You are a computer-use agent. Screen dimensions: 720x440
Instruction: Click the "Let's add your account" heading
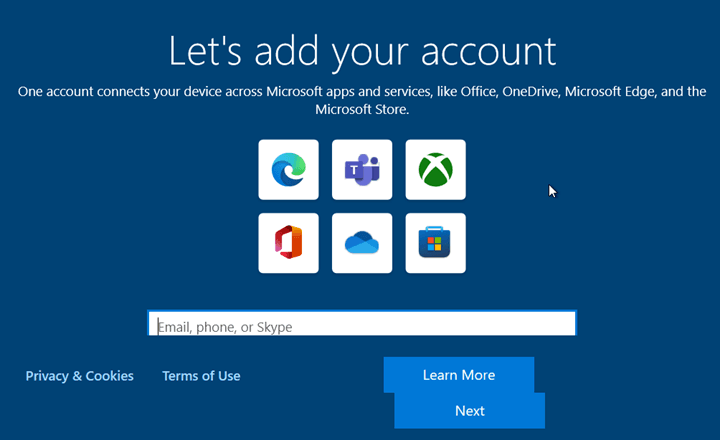tap(362, 52)
